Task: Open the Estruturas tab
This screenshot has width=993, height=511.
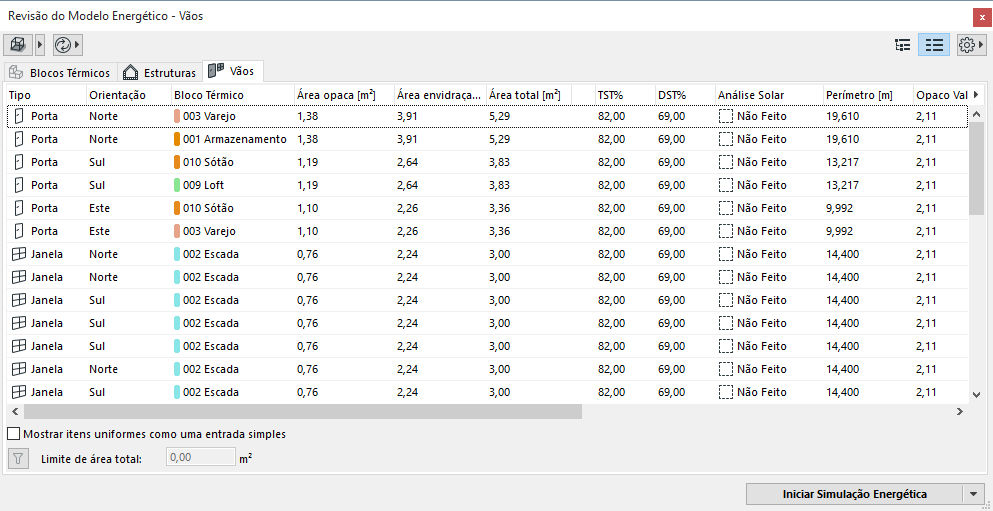Action: [x=160, y=73]
